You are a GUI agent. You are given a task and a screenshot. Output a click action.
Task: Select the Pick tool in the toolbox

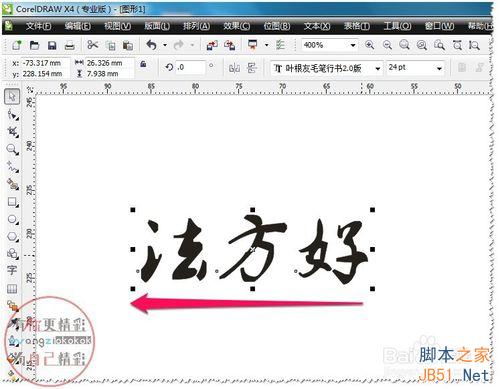12,97
